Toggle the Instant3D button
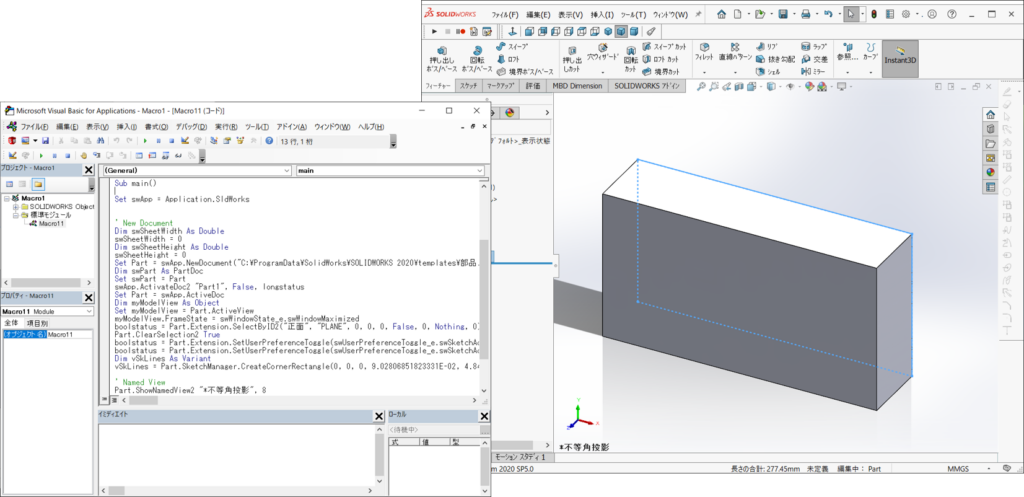Image resolution: width=1024 pixels, height=497 pixels. (900, 59)
